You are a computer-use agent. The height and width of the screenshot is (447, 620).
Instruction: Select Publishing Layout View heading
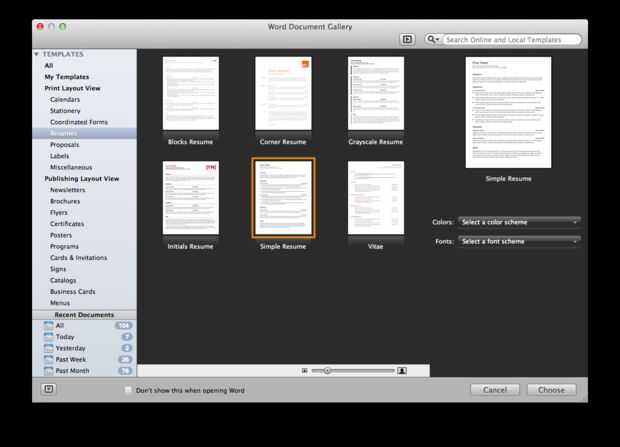point(82,179)
